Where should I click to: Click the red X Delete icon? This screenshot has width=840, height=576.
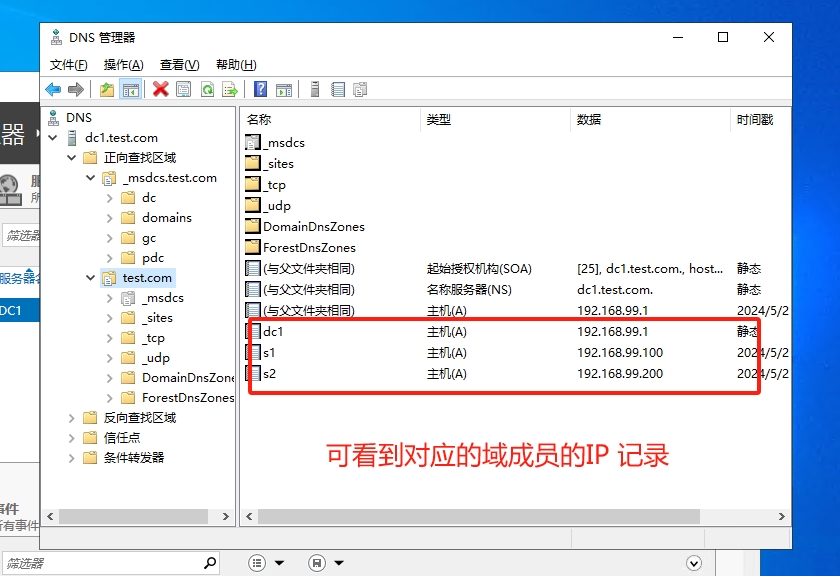coord(160,89)
